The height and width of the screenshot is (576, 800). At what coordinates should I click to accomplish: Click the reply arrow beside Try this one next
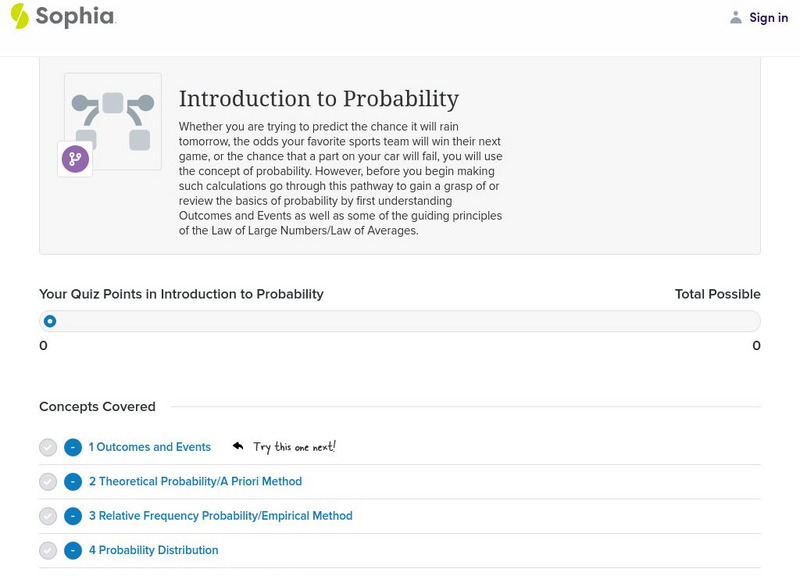click(238, 446)
